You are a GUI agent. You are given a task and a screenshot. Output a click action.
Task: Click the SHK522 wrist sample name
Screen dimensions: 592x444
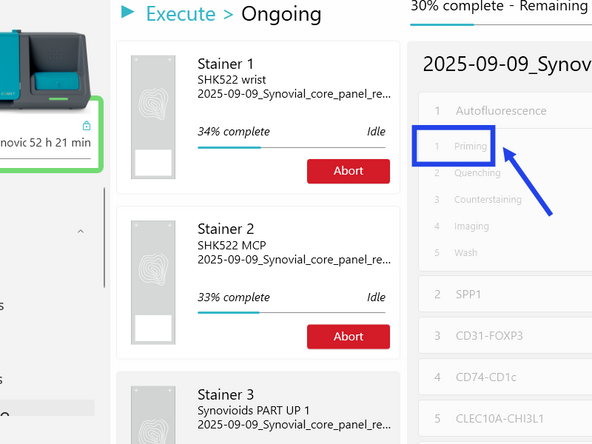(x=232, y=80)
